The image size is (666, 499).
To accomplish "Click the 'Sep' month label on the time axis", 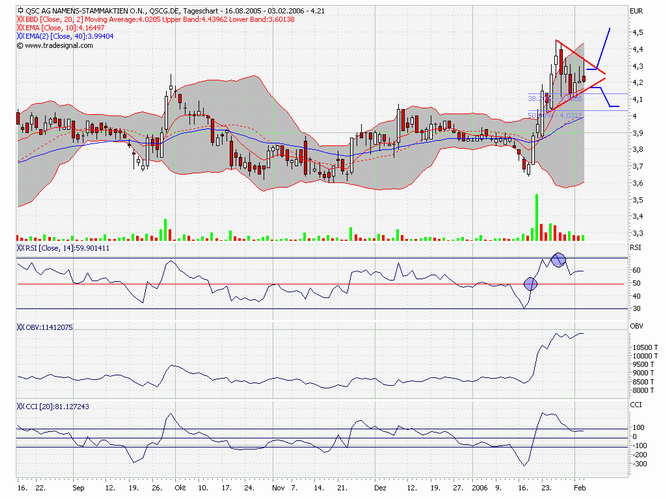I will pyautogui.click(x=78, y=488).
